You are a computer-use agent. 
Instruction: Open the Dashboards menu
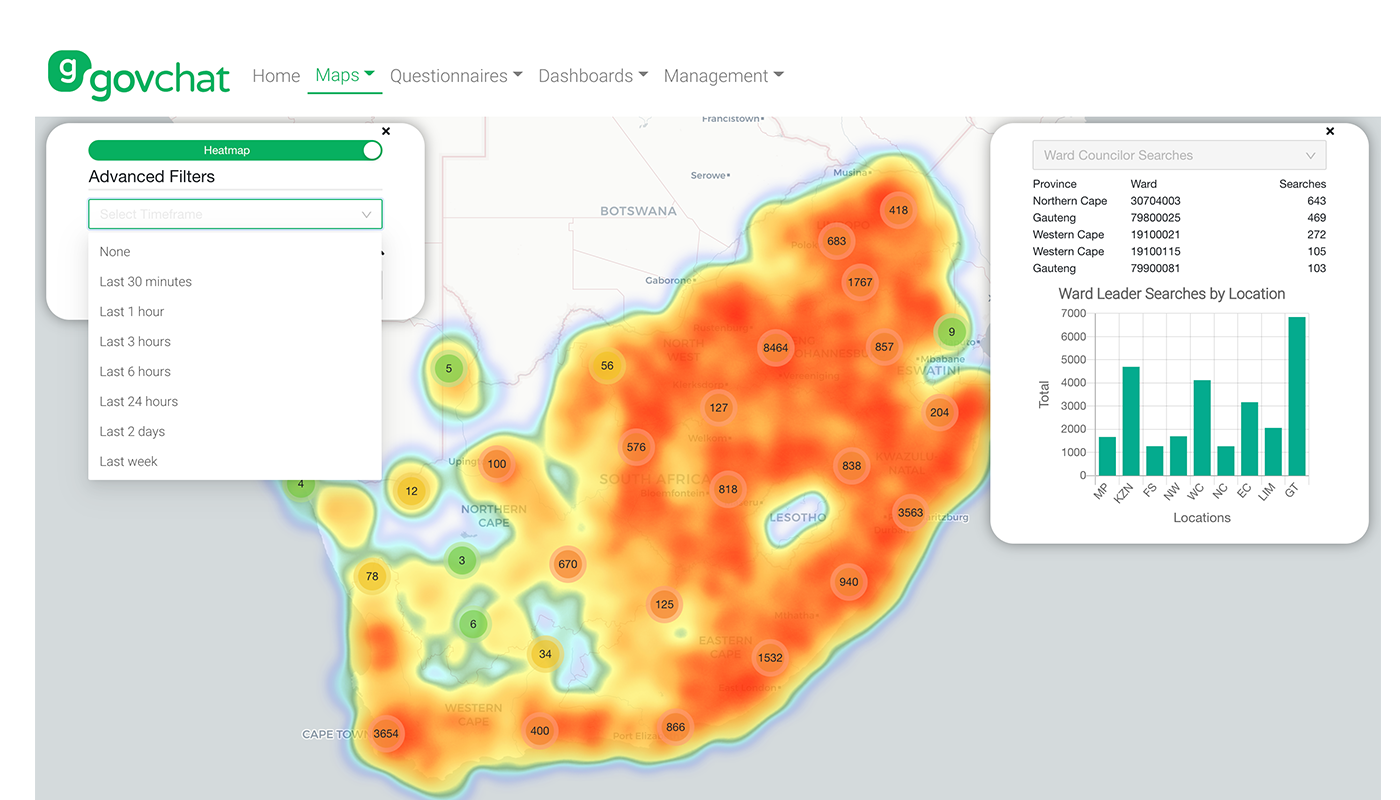[593, 76]
